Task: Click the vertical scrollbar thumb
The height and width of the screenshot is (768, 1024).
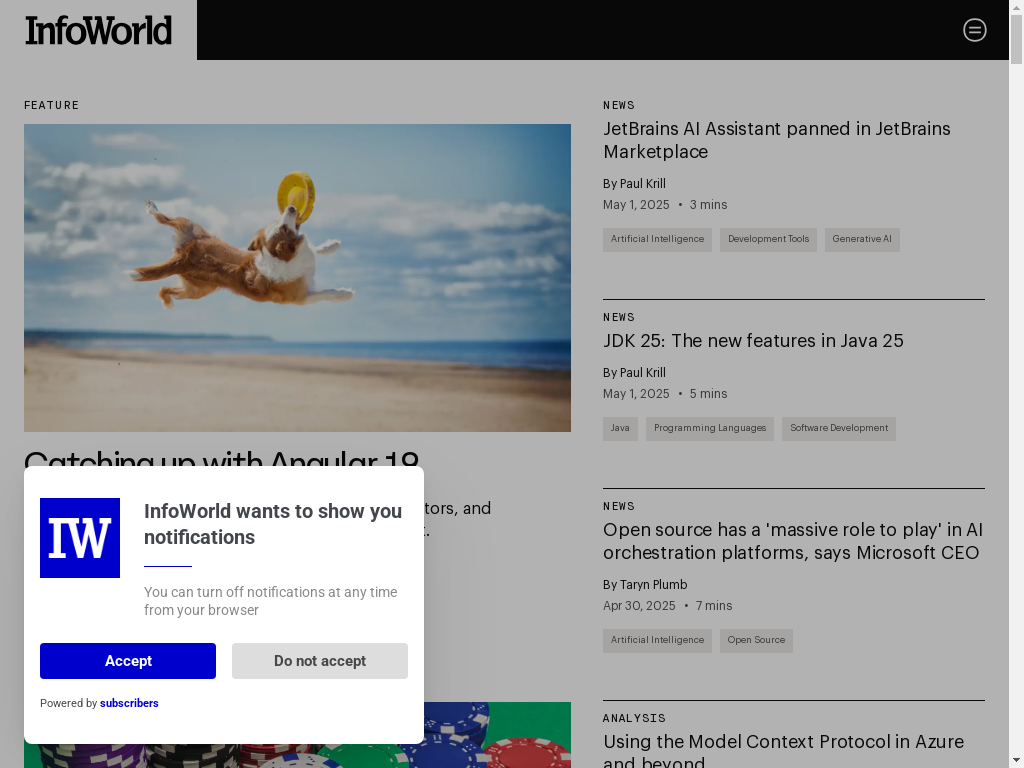Action: [x=1016, y=39]
